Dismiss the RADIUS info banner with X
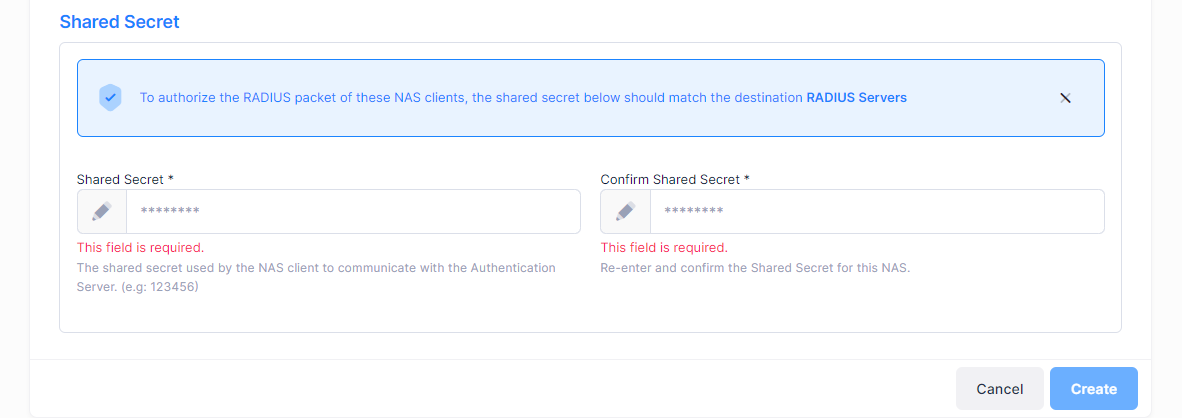Image resolution: width=1182 pixels, height=418 pixels. tap(1065, 98)
